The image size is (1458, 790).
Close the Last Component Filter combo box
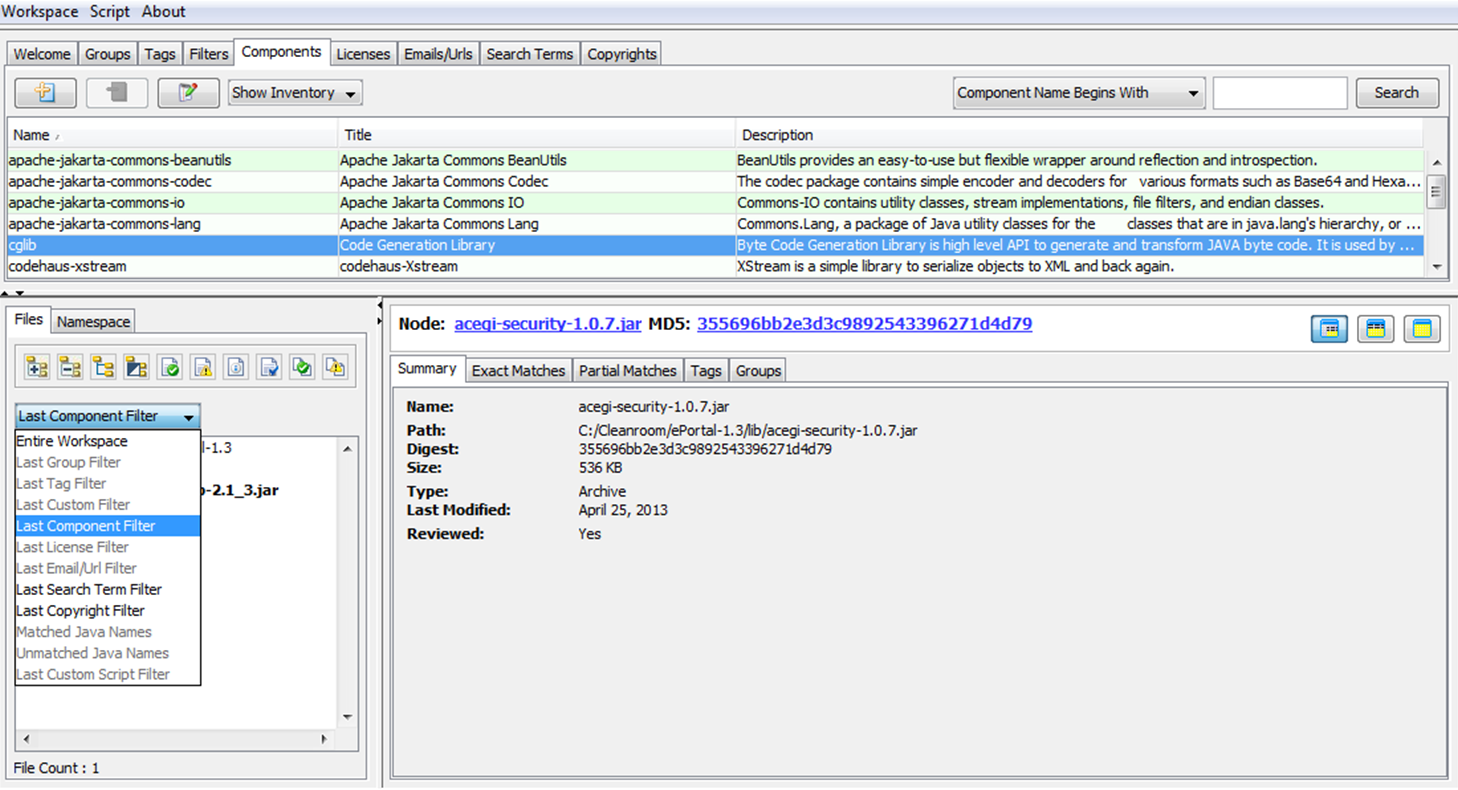click(108, 416)
